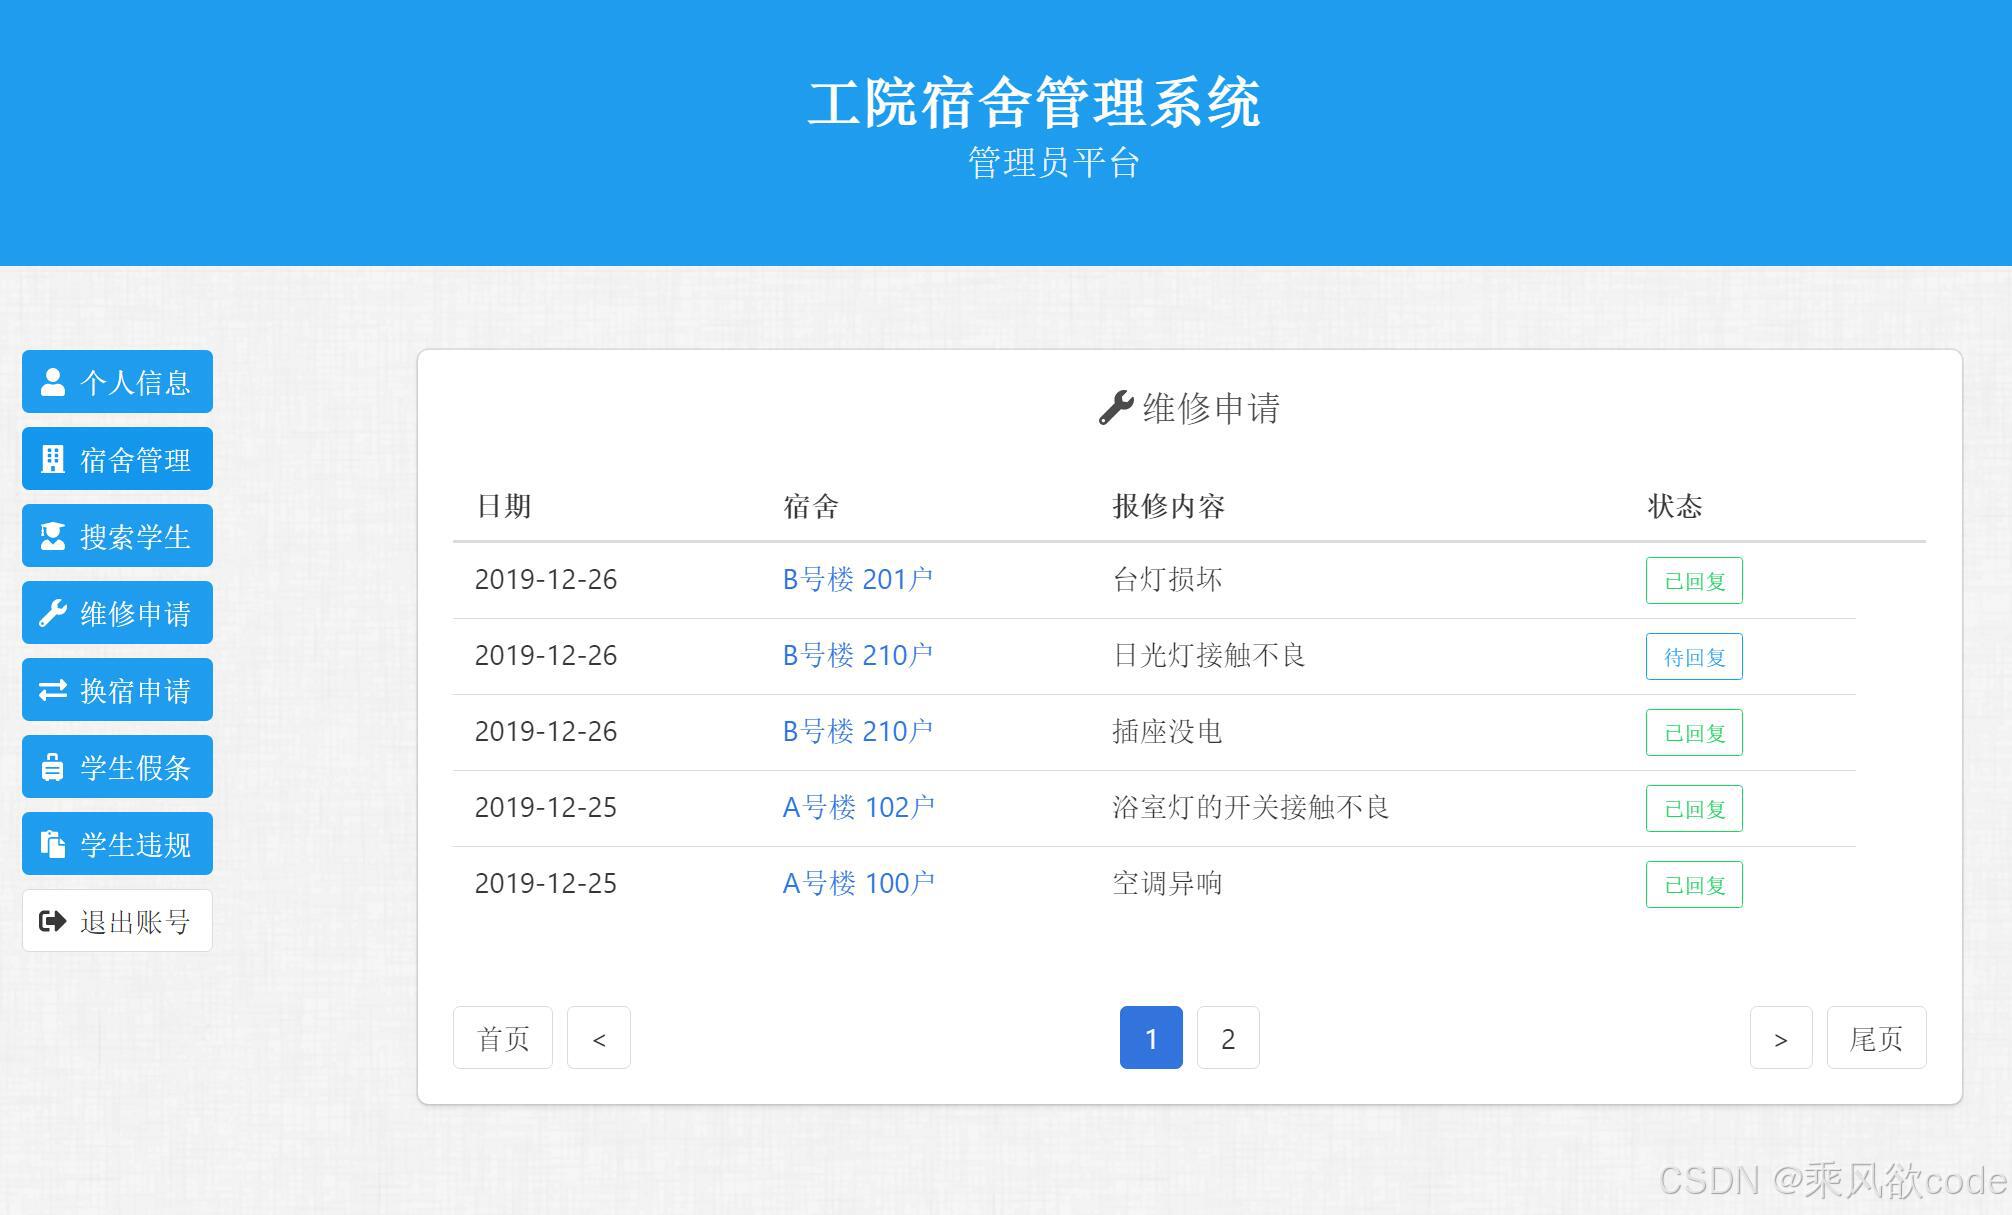Open dorm link B号楼 201户
2012x1215 pixels.
[857, 579]
